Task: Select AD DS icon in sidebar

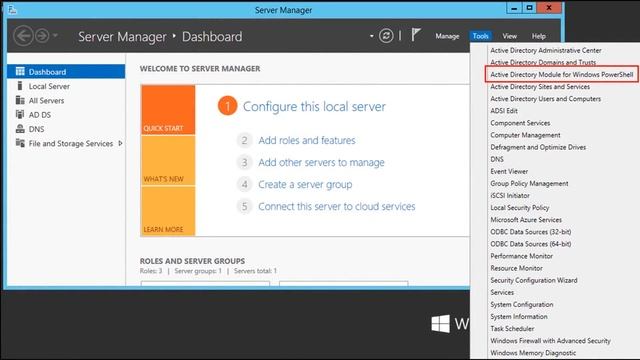Action: pyautogui.click(x=20, y=114)
